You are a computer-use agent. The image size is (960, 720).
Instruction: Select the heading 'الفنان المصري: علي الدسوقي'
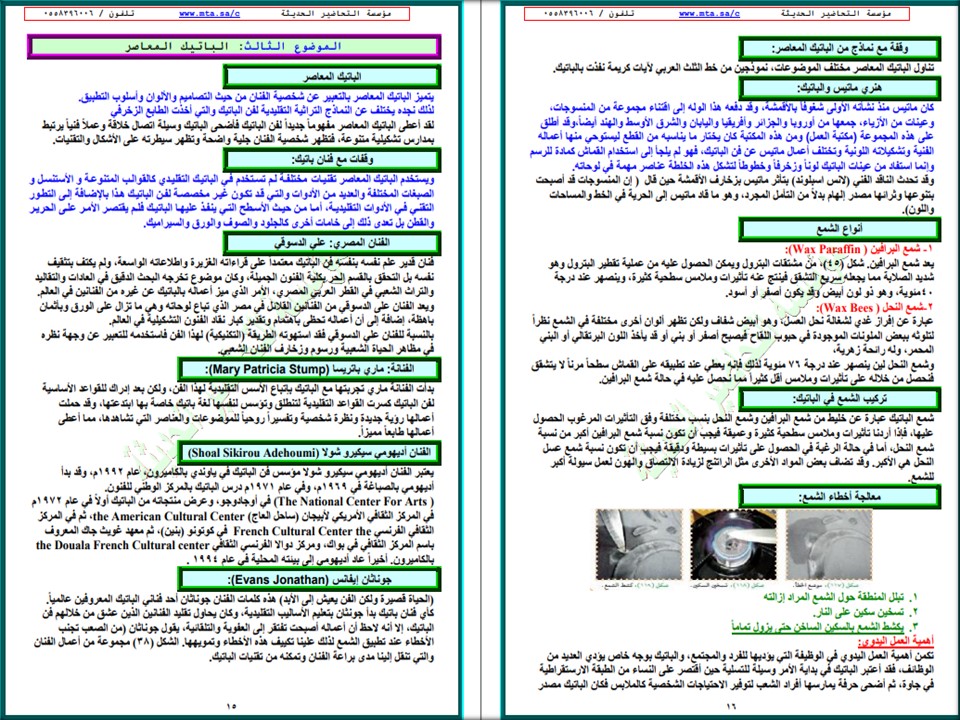[332, 242]
